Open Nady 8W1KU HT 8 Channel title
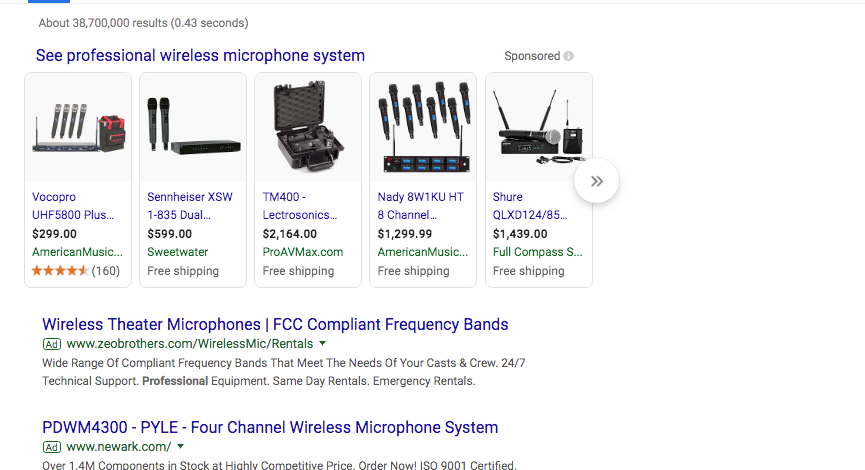The width and height of the screenshot is (865, 470). [x=421, y=206]
